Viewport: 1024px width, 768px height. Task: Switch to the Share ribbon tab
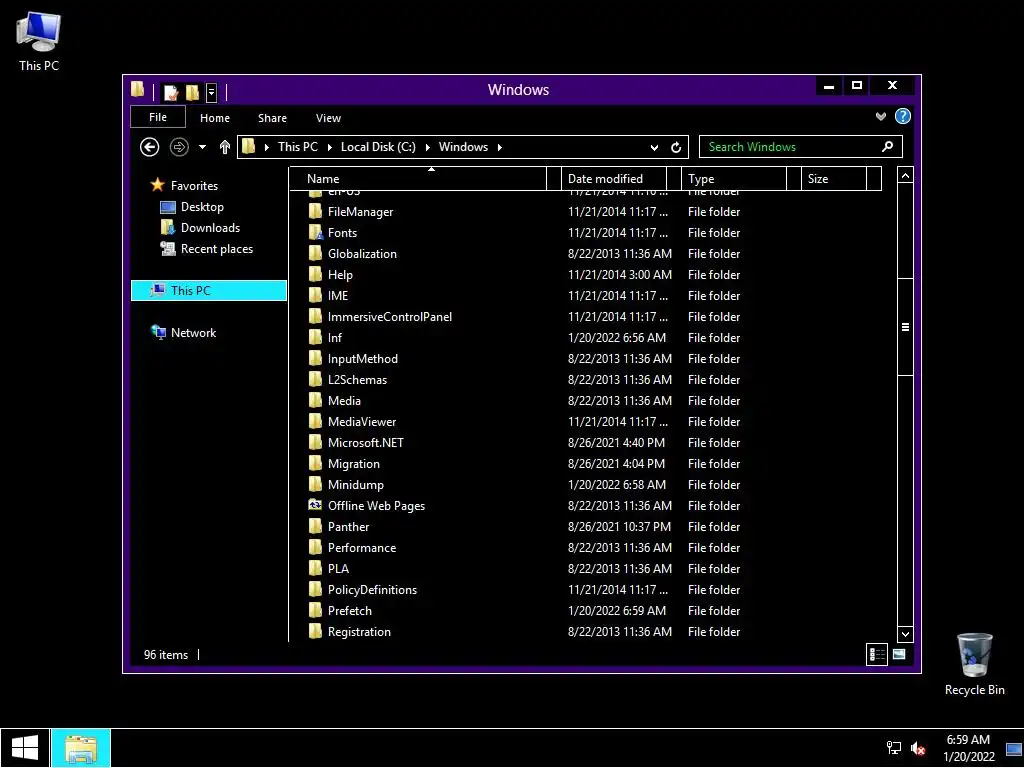pos(272,118)
